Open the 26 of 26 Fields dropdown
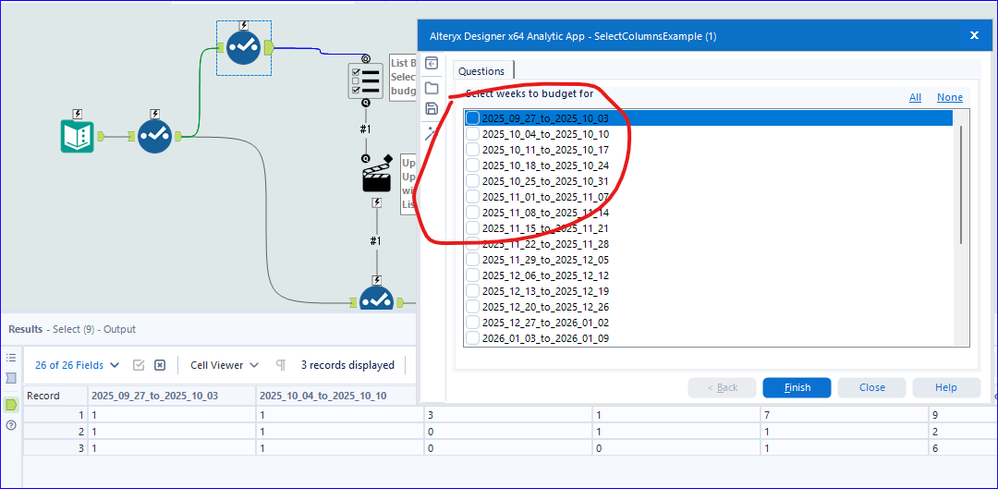This screenshot has height=489, width=998. (77, 365)
